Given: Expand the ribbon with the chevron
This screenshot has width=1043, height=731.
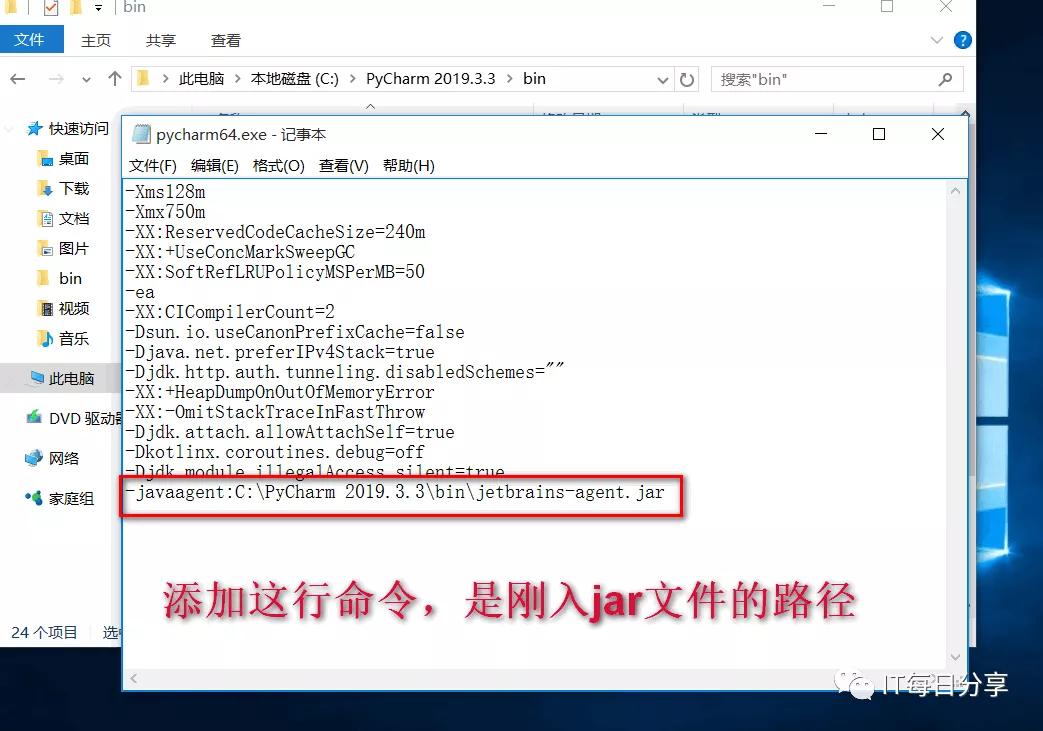Looking at the screenshot, I should tap(937, 40).
